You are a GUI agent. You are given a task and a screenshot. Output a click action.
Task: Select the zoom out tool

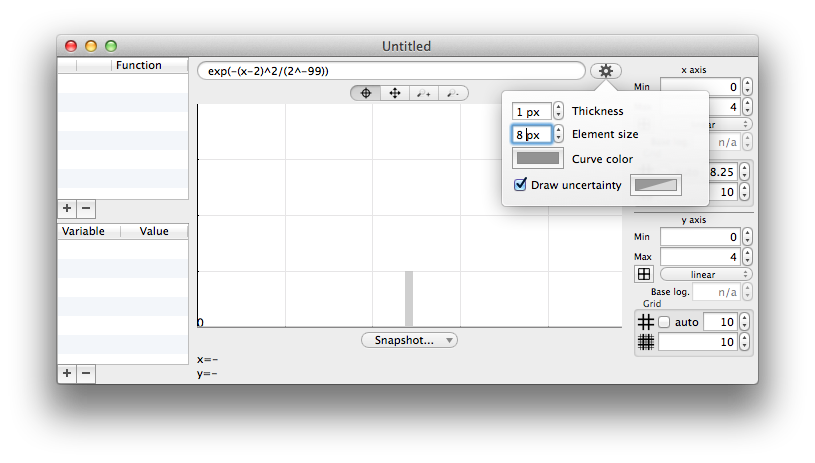tap(453, 93)
